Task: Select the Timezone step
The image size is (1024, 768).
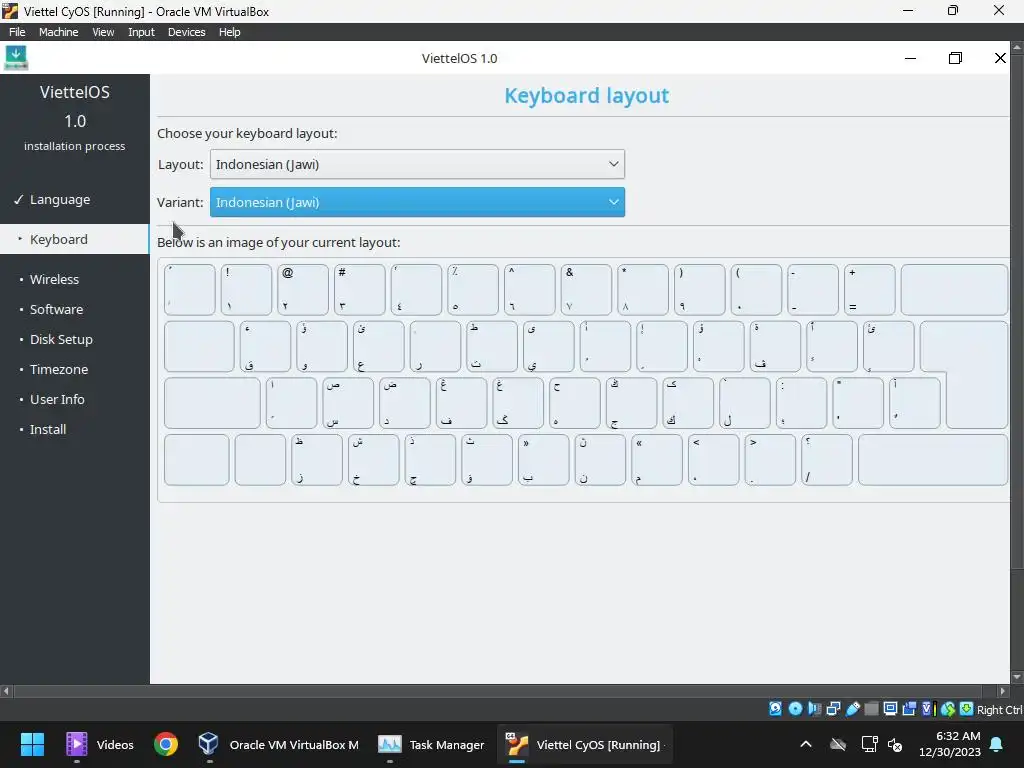Action: tap(74, 369)
